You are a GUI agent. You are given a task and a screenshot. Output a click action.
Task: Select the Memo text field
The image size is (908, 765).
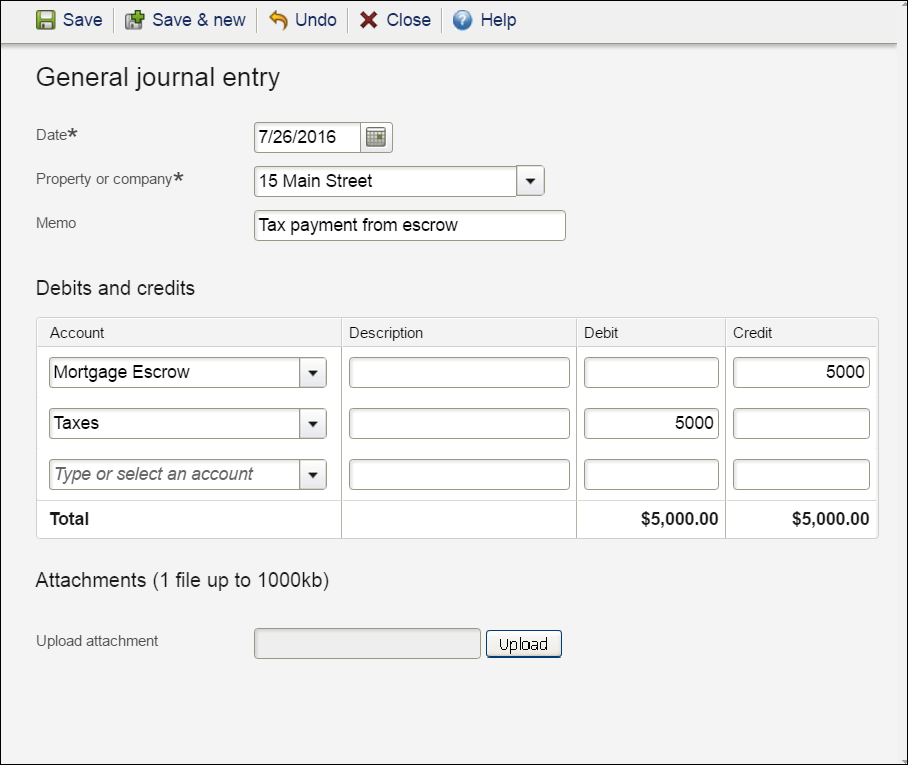click(409, 225)
